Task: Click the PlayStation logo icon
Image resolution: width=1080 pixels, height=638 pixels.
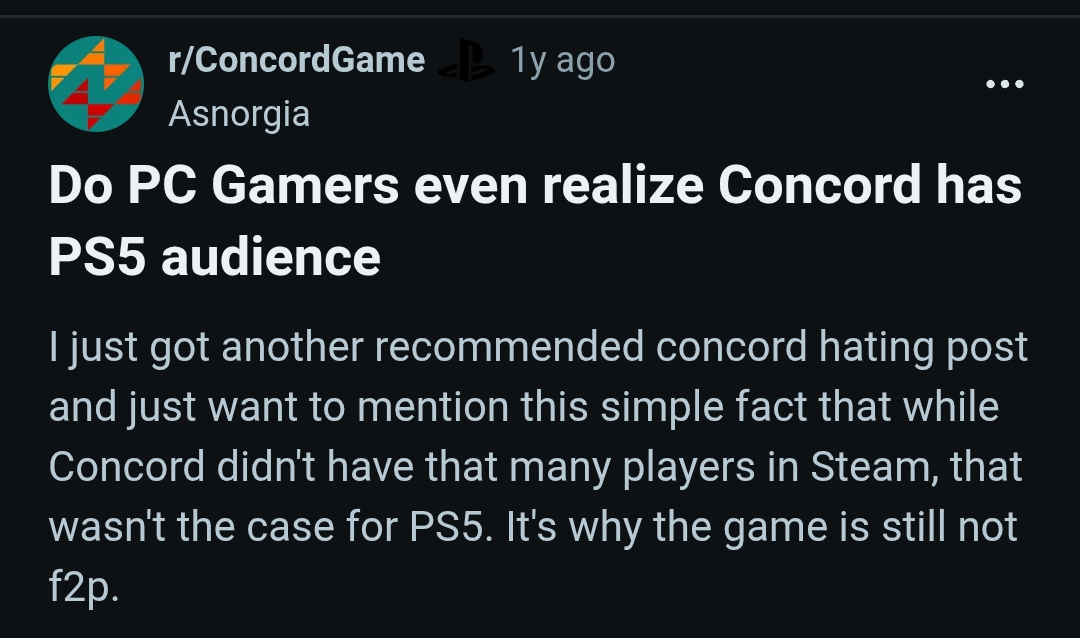Action: click(468, 62)
